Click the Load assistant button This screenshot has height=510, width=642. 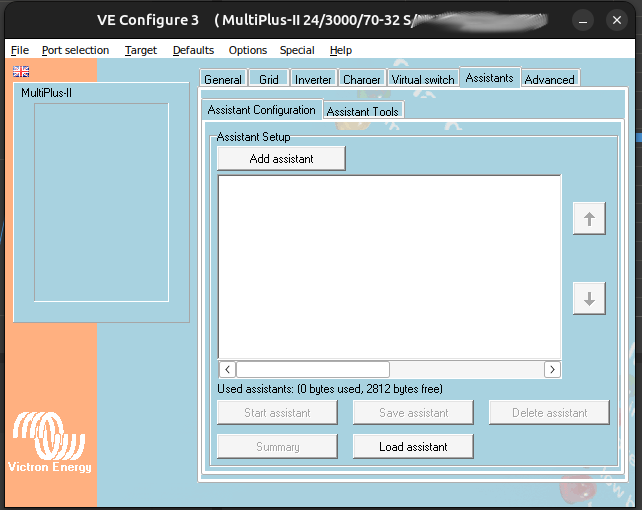point(413,447)
